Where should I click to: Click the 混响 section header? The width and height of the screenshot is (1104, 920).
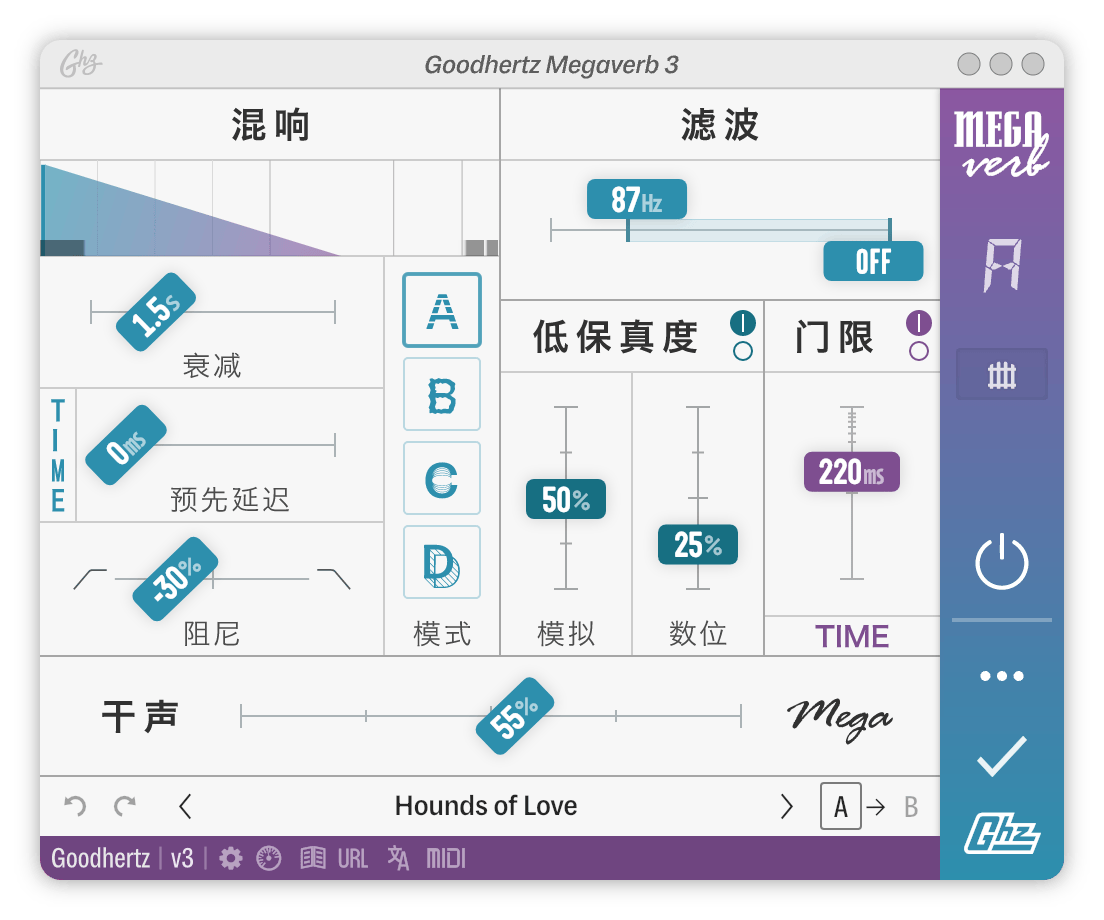tap(270, 125)
